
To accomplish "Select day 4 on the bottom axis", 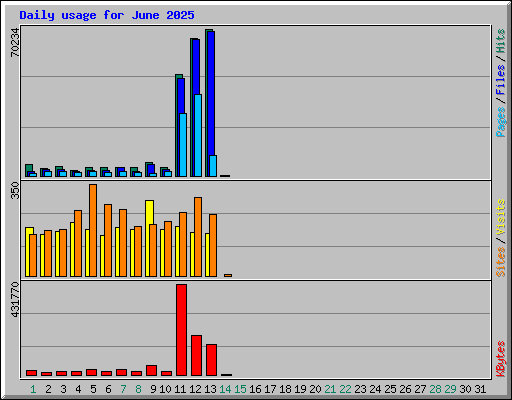I will [x=78, y=389].
